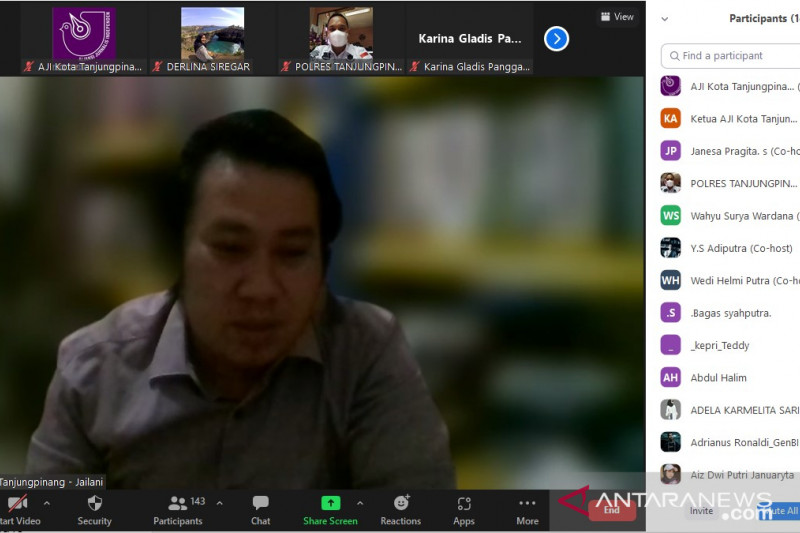800x533 pixels.
Task: Open the Security shield icon
Action: coord(95,503)
